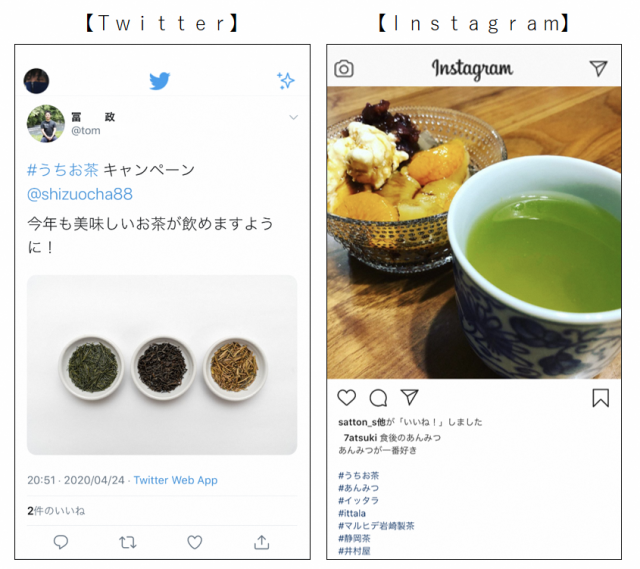Expand the tweet options chevron
The width and height of the screenshot is (640, 569).
point(293,118)
